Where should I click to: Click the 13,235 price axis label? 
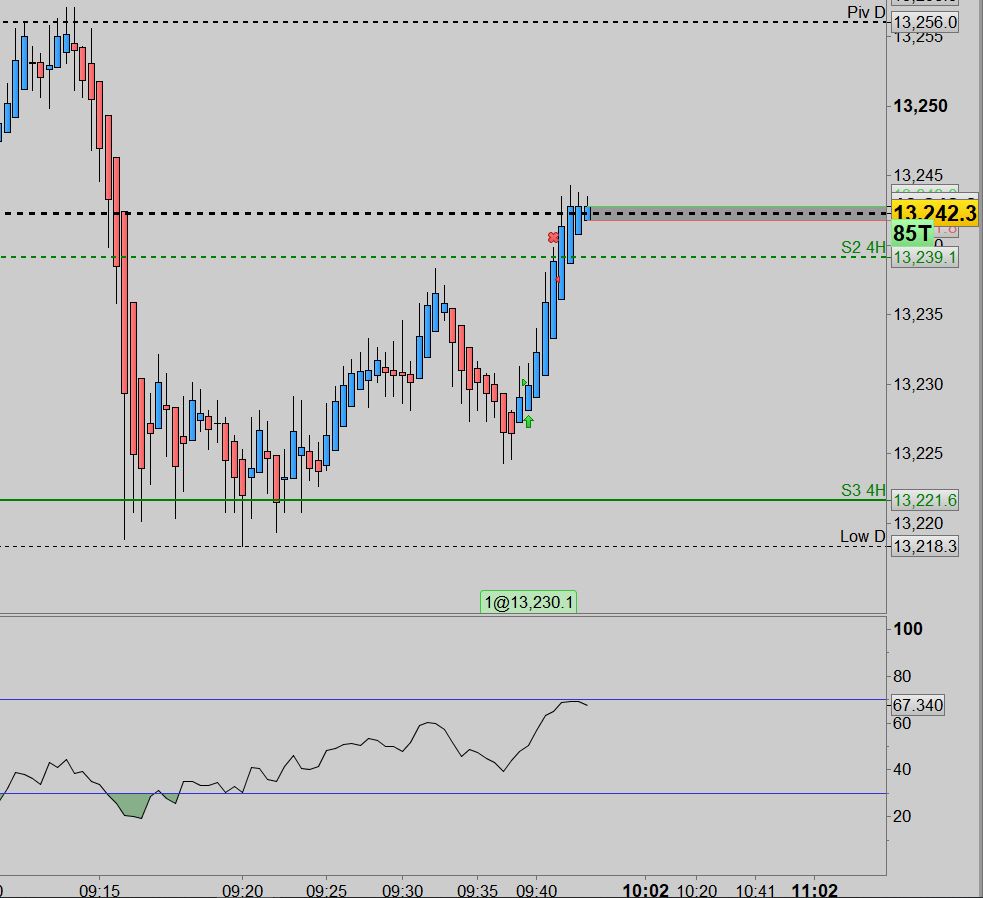click(x=918, y=314)
